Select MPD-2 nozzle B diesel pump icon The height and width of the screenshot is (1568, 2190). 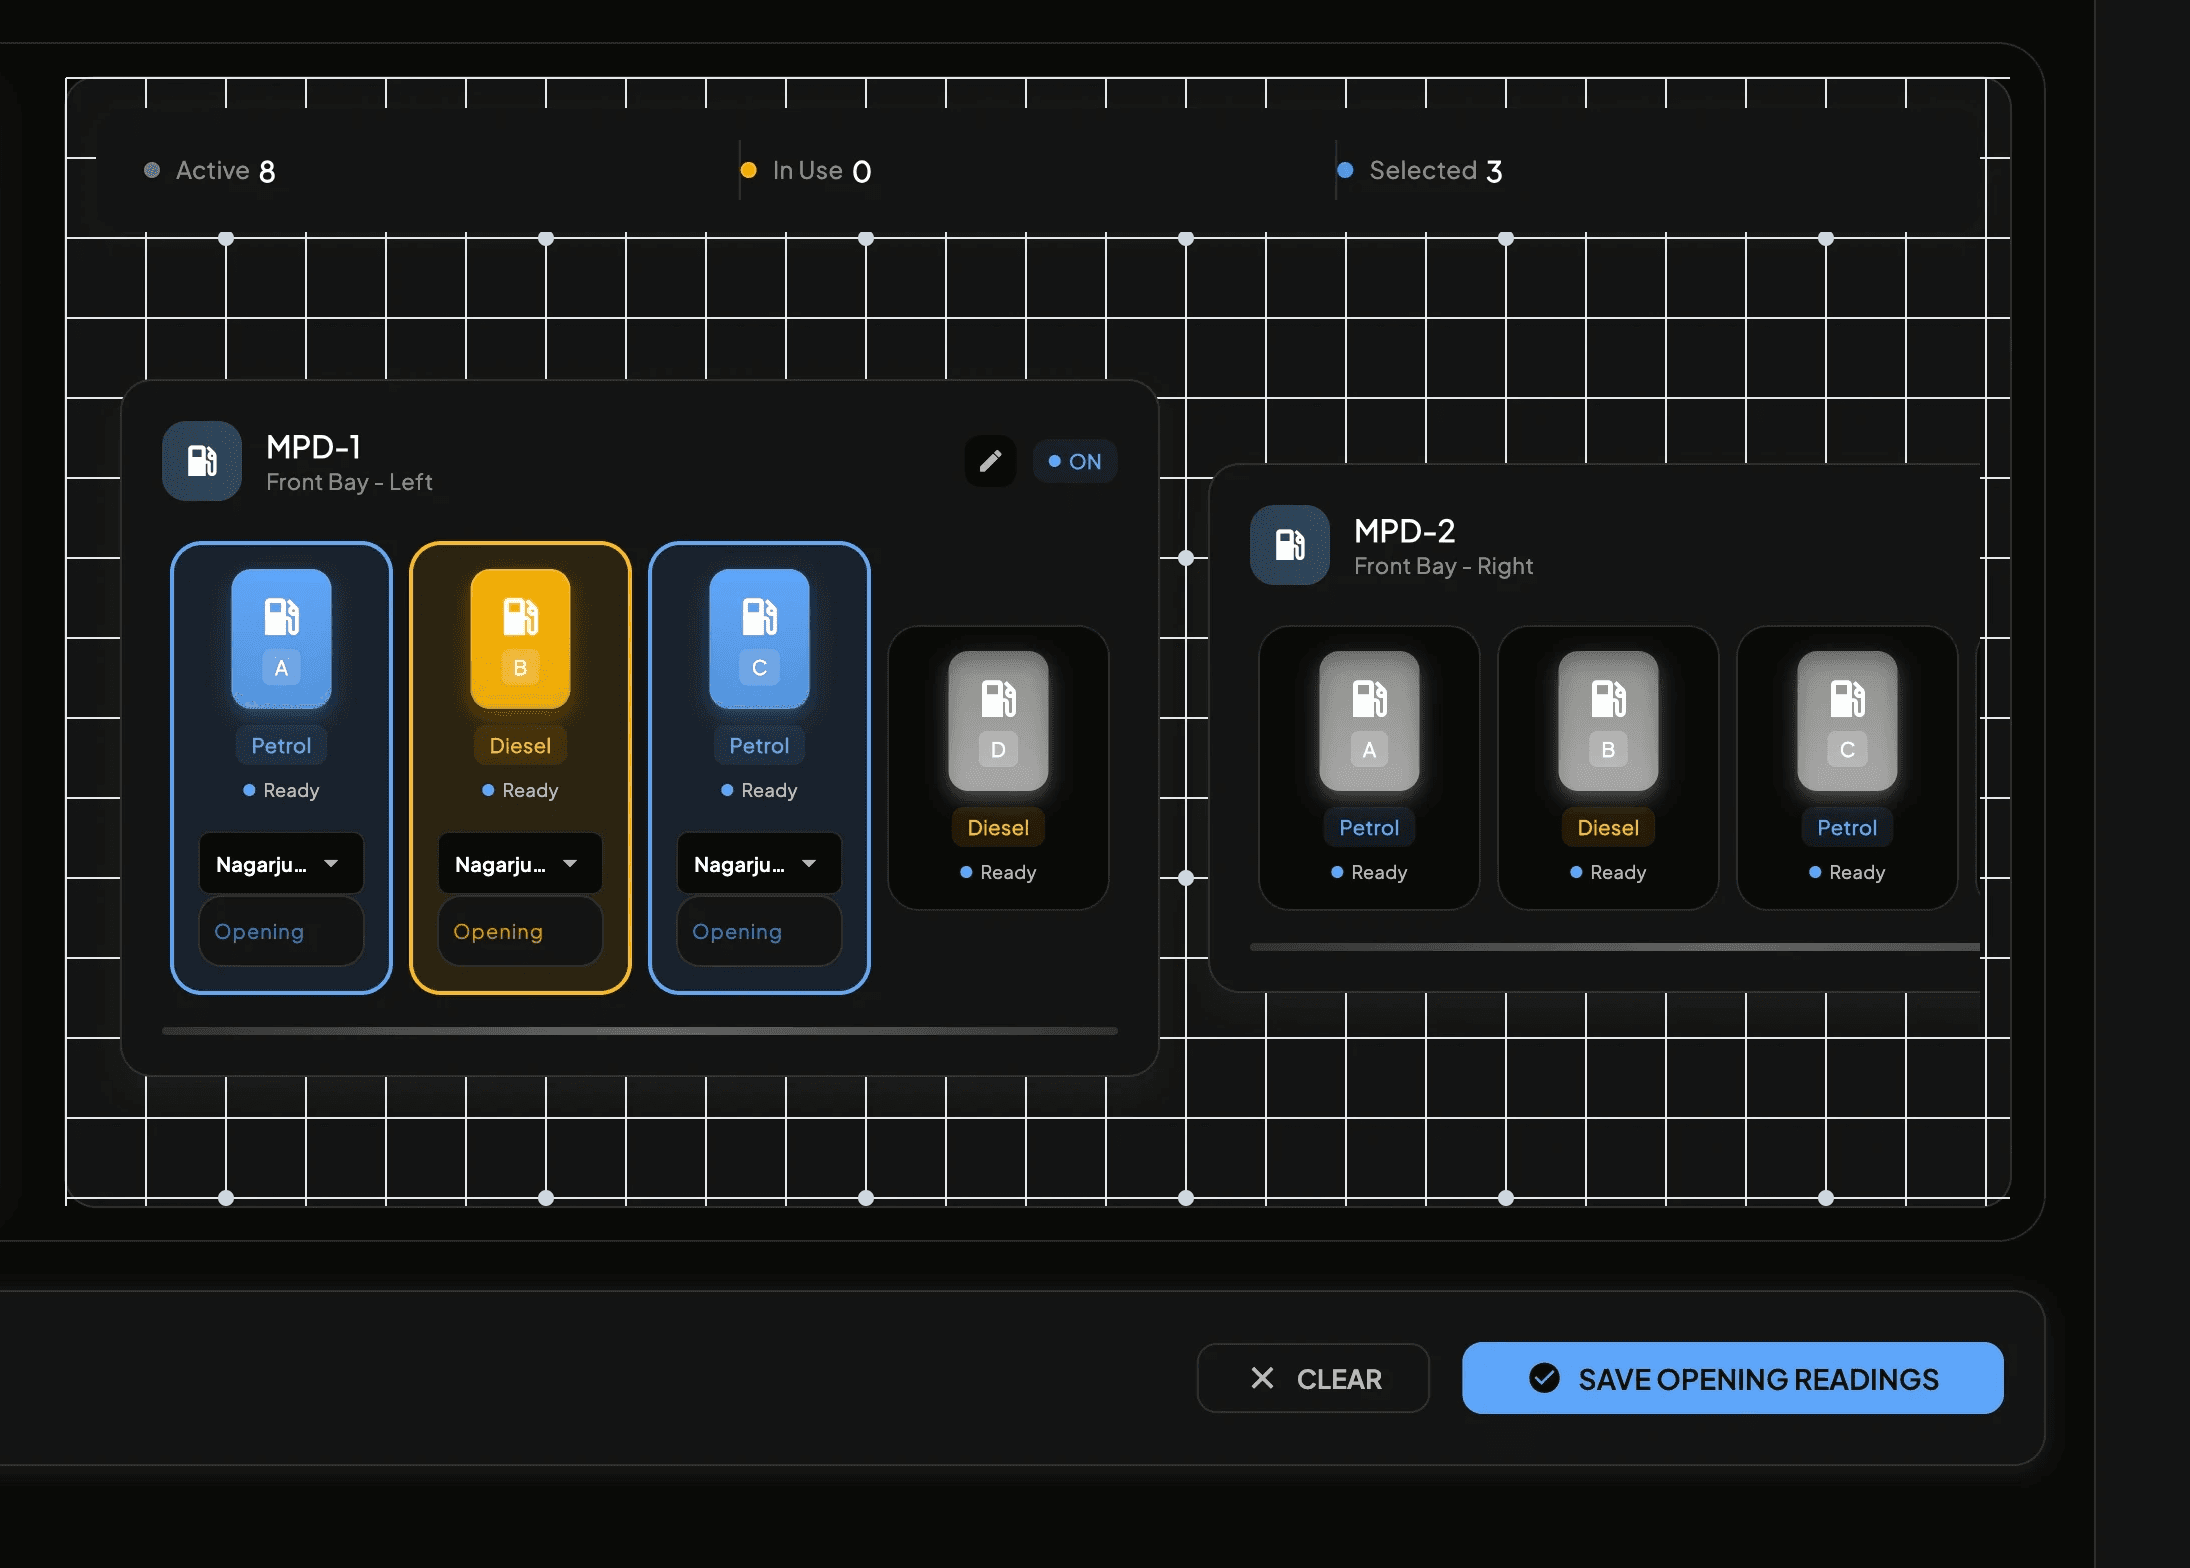[1608, 720]
